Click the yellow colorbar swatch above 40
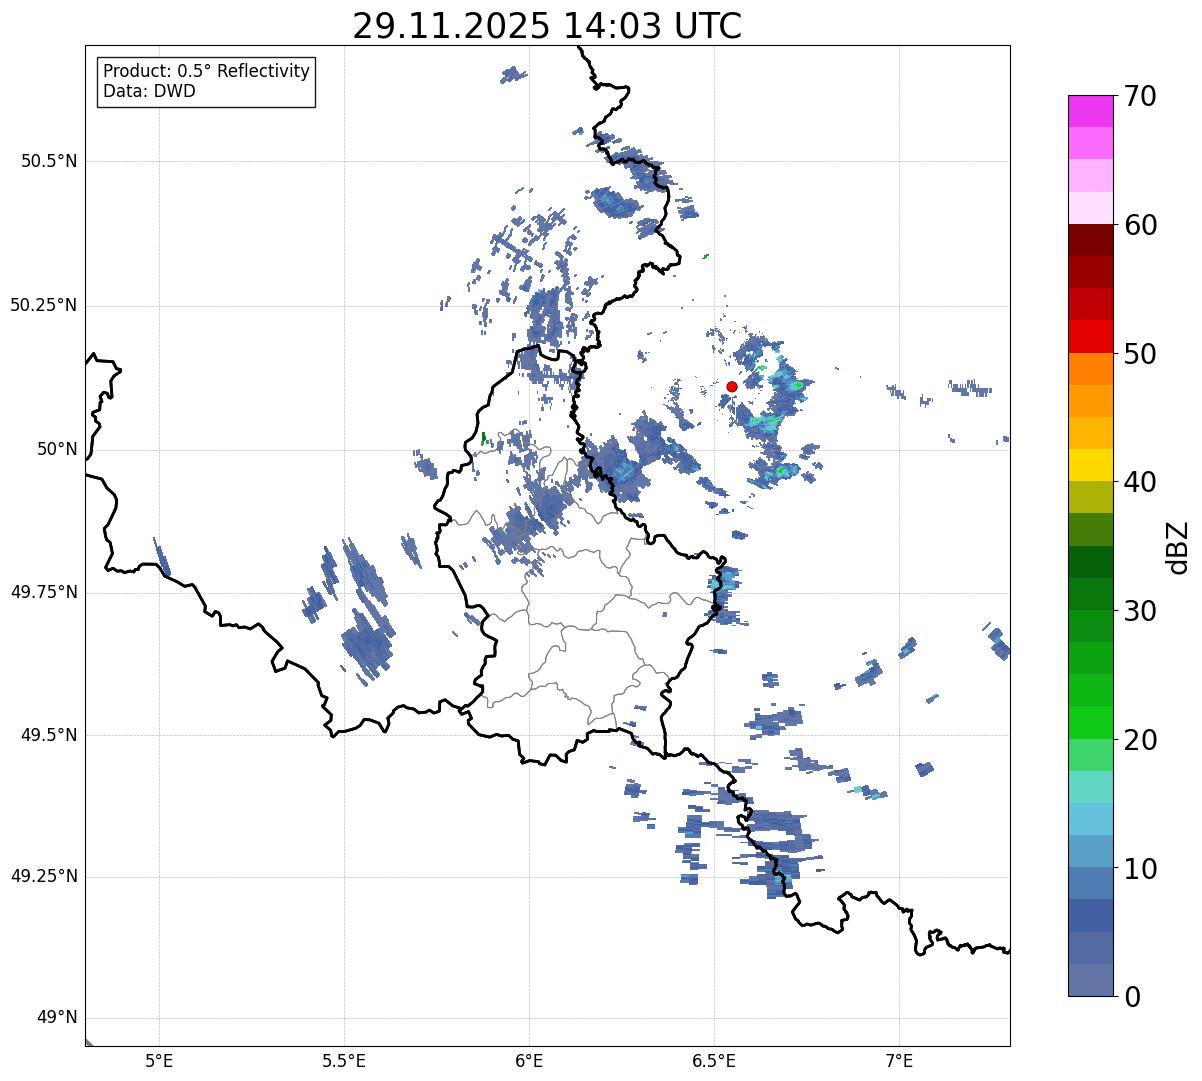This screenshot has height=1081, width=1202. [x=1090, y=465]
